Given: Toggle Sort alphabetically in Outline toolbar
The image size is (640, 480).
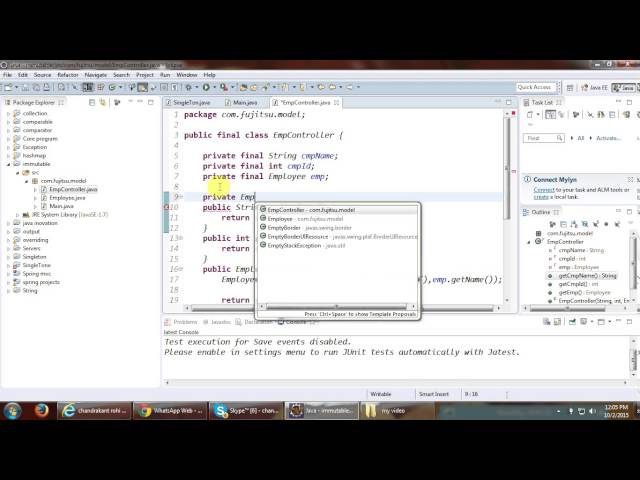Looking at the screenshot, I should coord(574,224).
